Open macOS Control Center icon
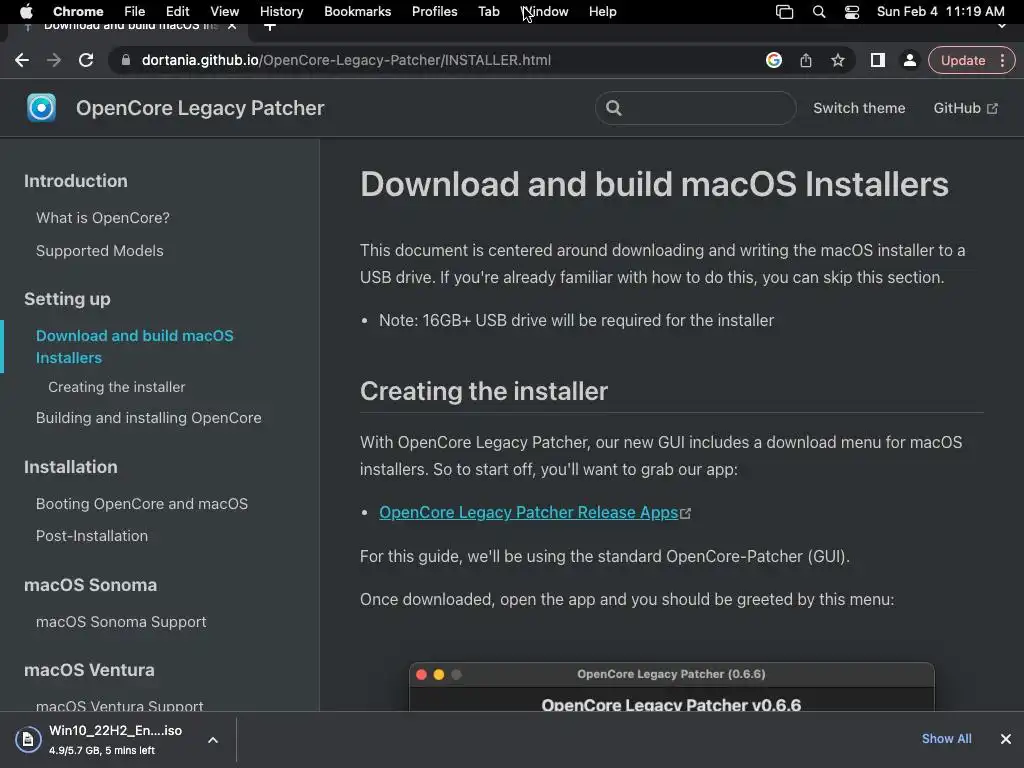1024x768 pixels. point(852,12)
